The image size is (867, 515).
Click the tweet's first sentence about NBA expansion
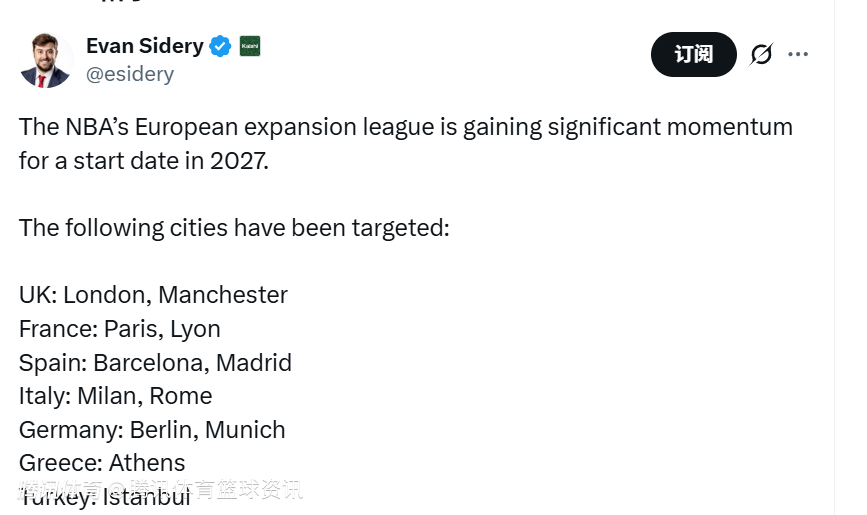click(x=405, y=127)
